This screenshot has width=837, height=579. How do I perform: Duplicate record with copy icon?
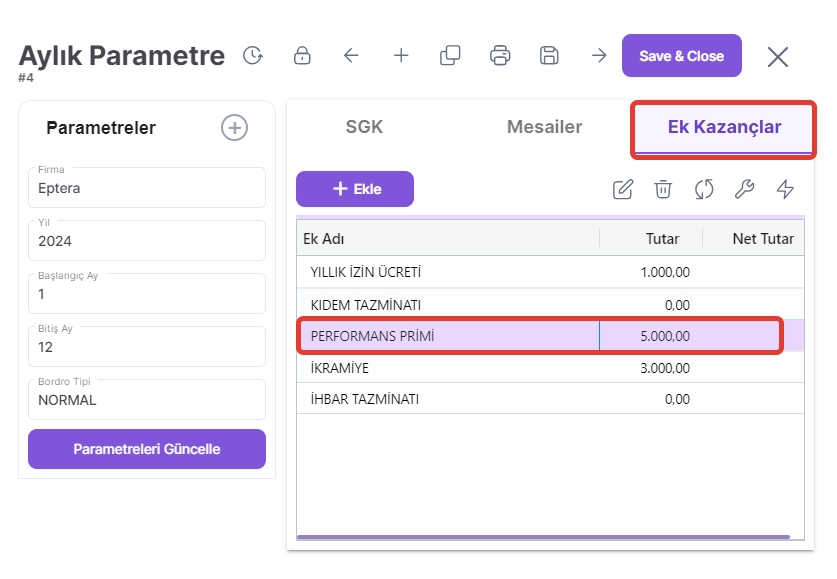[450, 56]
